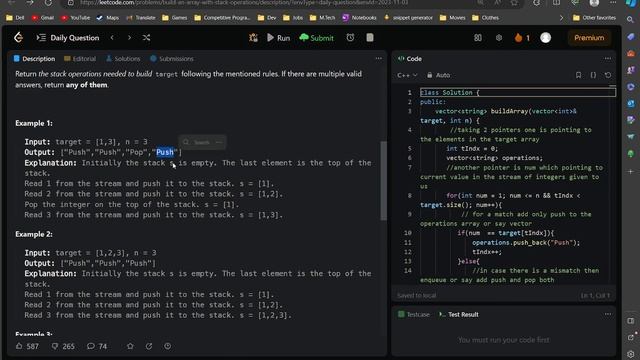640x360 pixels.
Task: Open the layout switcher icon
Action: (478, 38)
